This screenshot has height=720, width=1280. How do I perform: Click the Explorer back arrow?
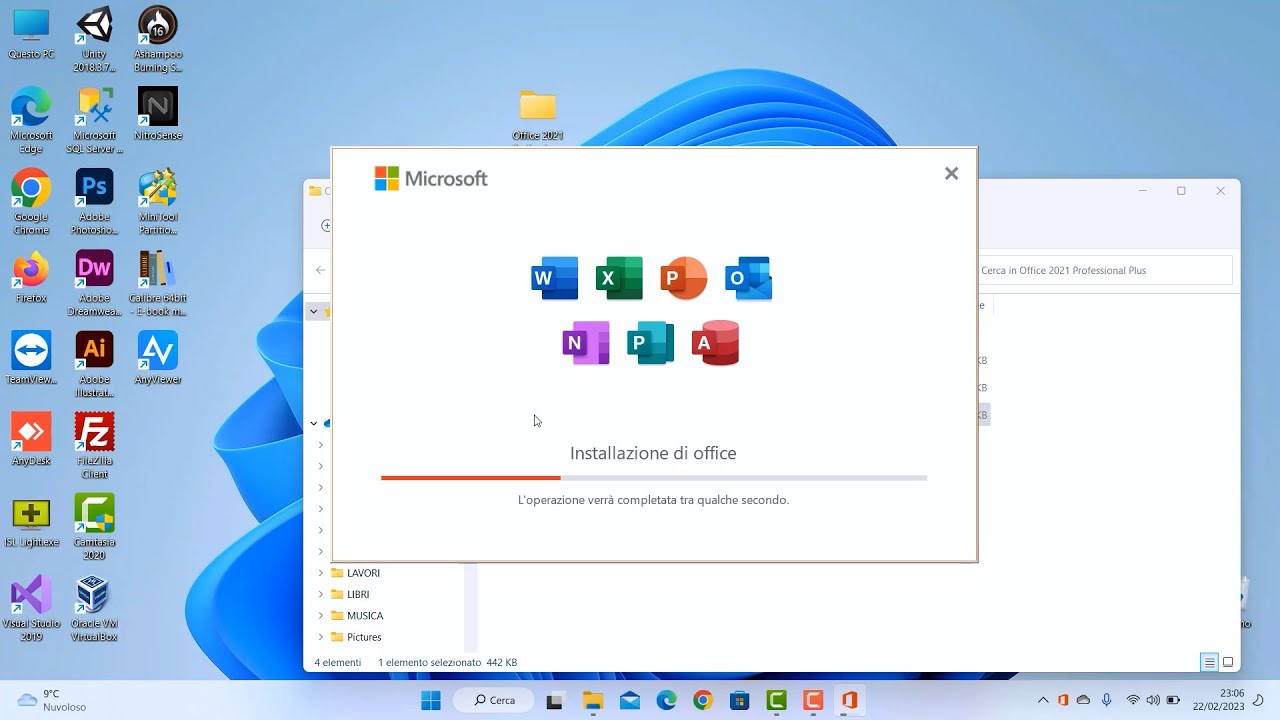pos(320,270)
